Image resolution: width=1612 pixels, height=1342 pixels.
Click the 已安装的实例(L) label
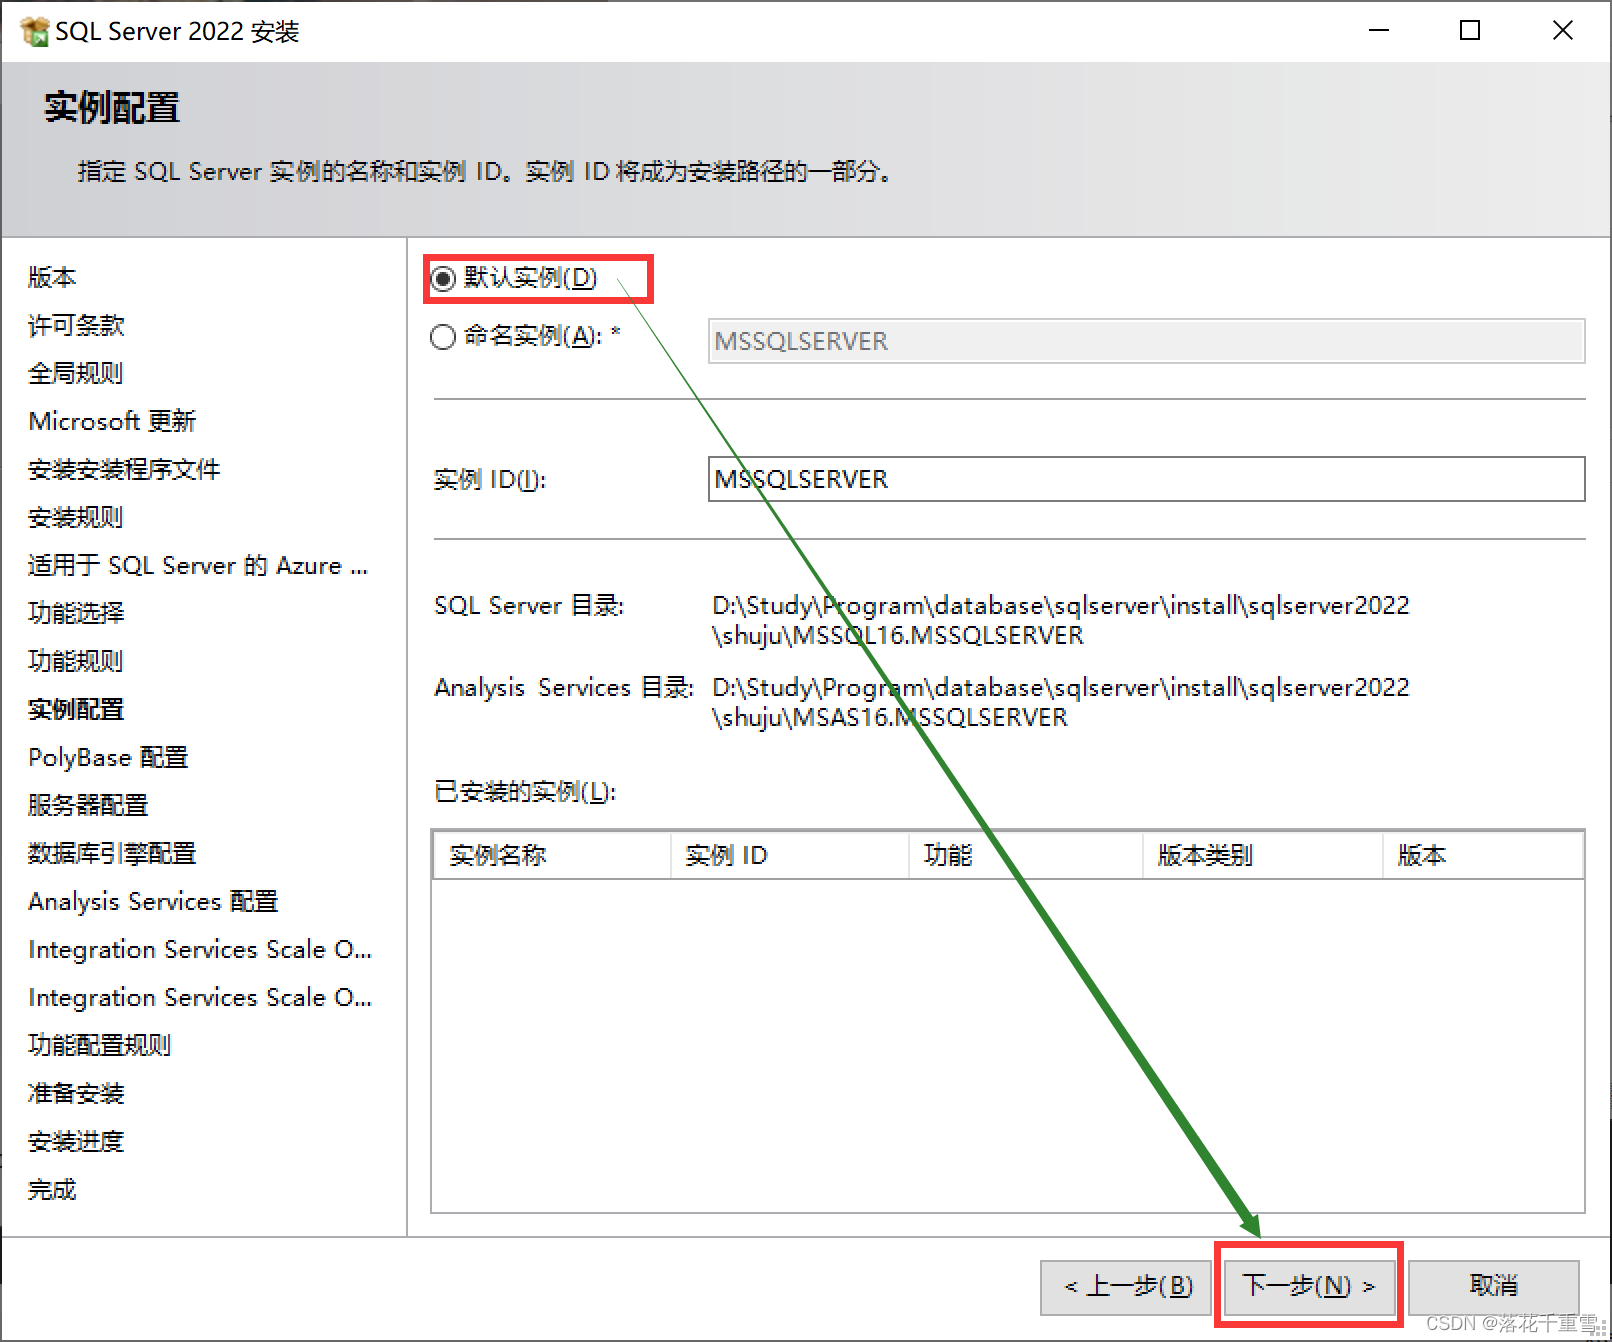coord(525,792)
